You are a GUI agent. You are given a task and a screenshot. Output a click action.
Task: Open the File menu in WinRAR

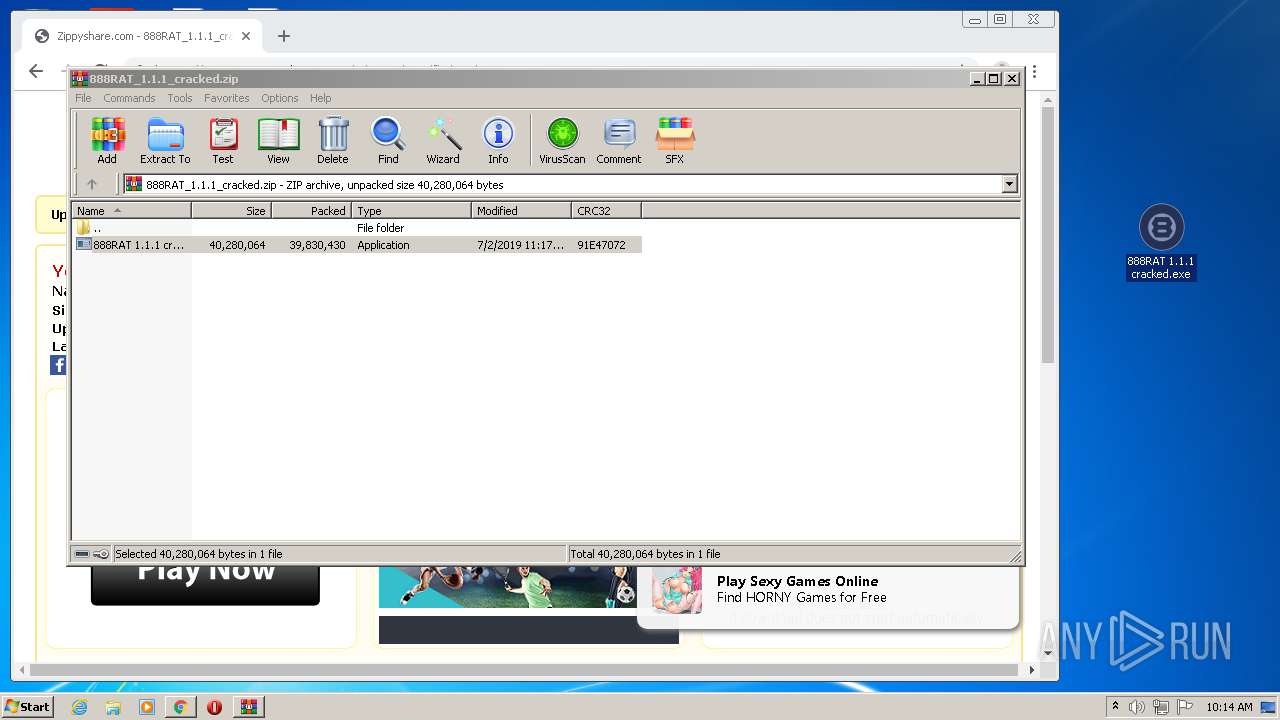pyautogui.click(x=83, y=98)
